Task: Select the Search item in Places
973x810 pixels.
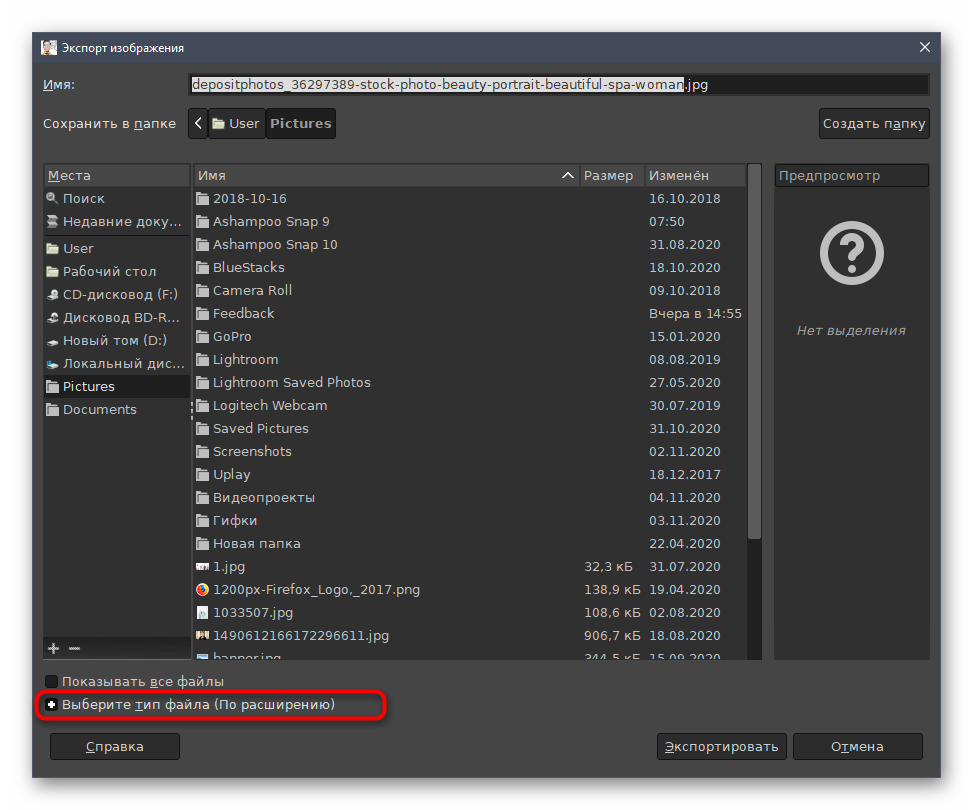Action: pyautogui.click(x=83, y=199)
